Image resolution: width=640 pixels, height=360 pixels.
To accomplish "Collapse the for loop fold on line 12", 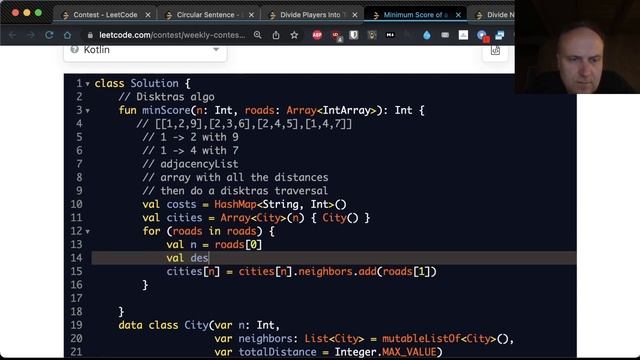I will pos(87,232).
